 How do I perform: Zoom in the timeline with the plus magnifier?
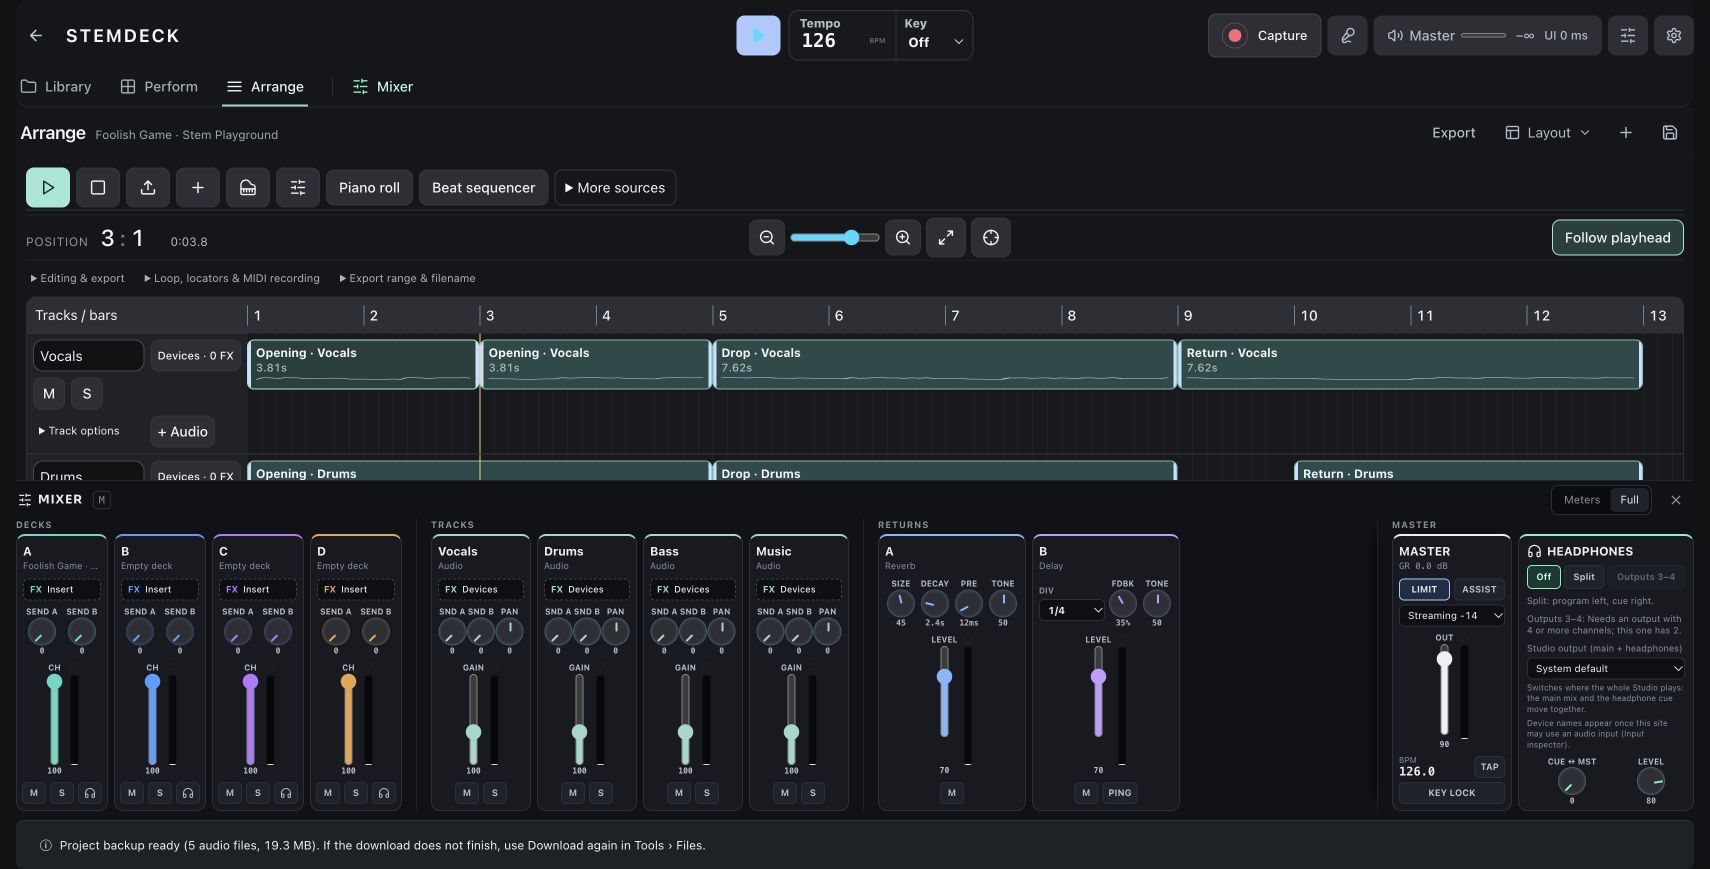point(903,238)
